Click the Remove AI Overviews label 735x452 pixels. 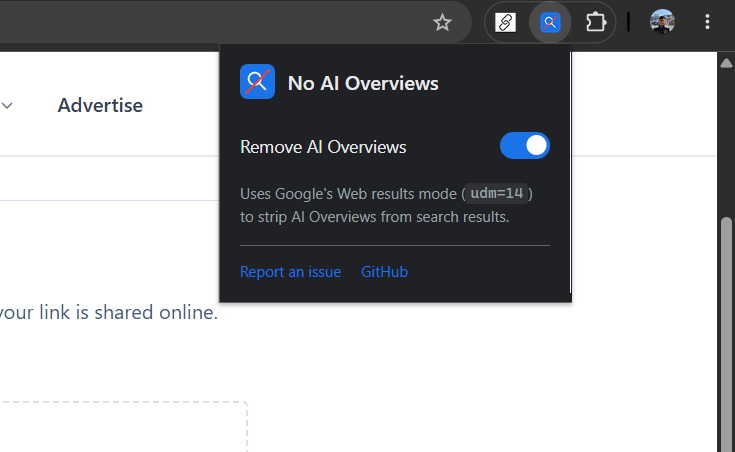[323, 147]
